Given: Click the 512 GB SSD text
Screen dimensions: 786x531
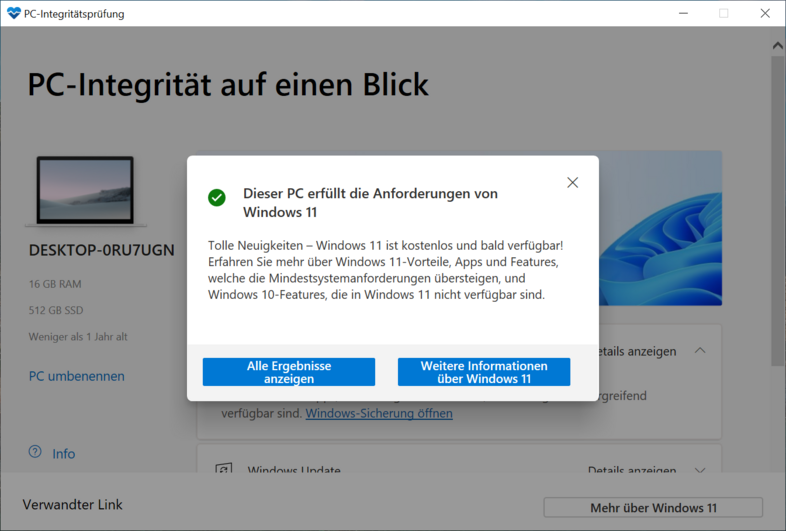Looking at the screenshot, I should 56,310.
